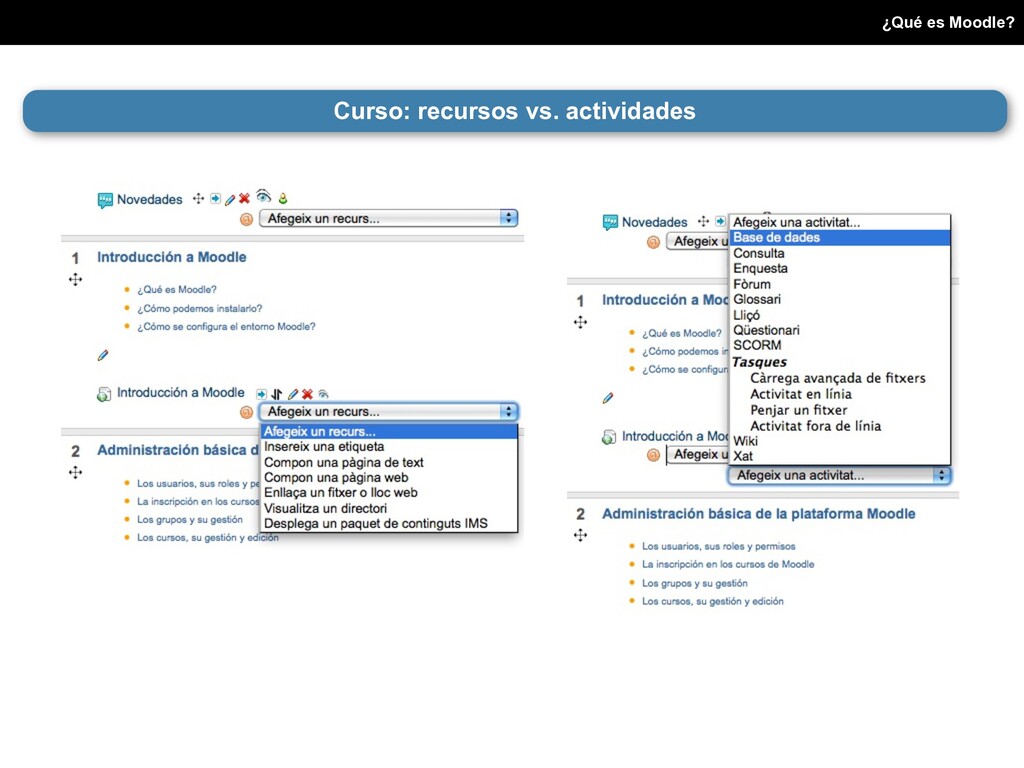Choose 'Compon una pàgina de text'
1024x768 pixels.
(389, 462)
